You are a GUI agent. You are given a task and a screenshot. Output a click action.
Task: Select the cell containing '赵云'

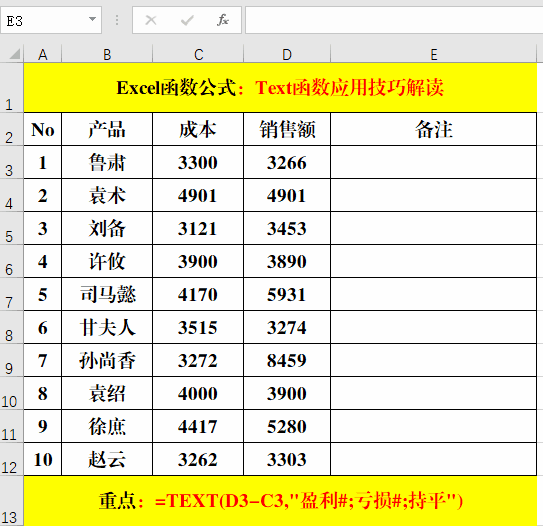[x=107, y=459]
